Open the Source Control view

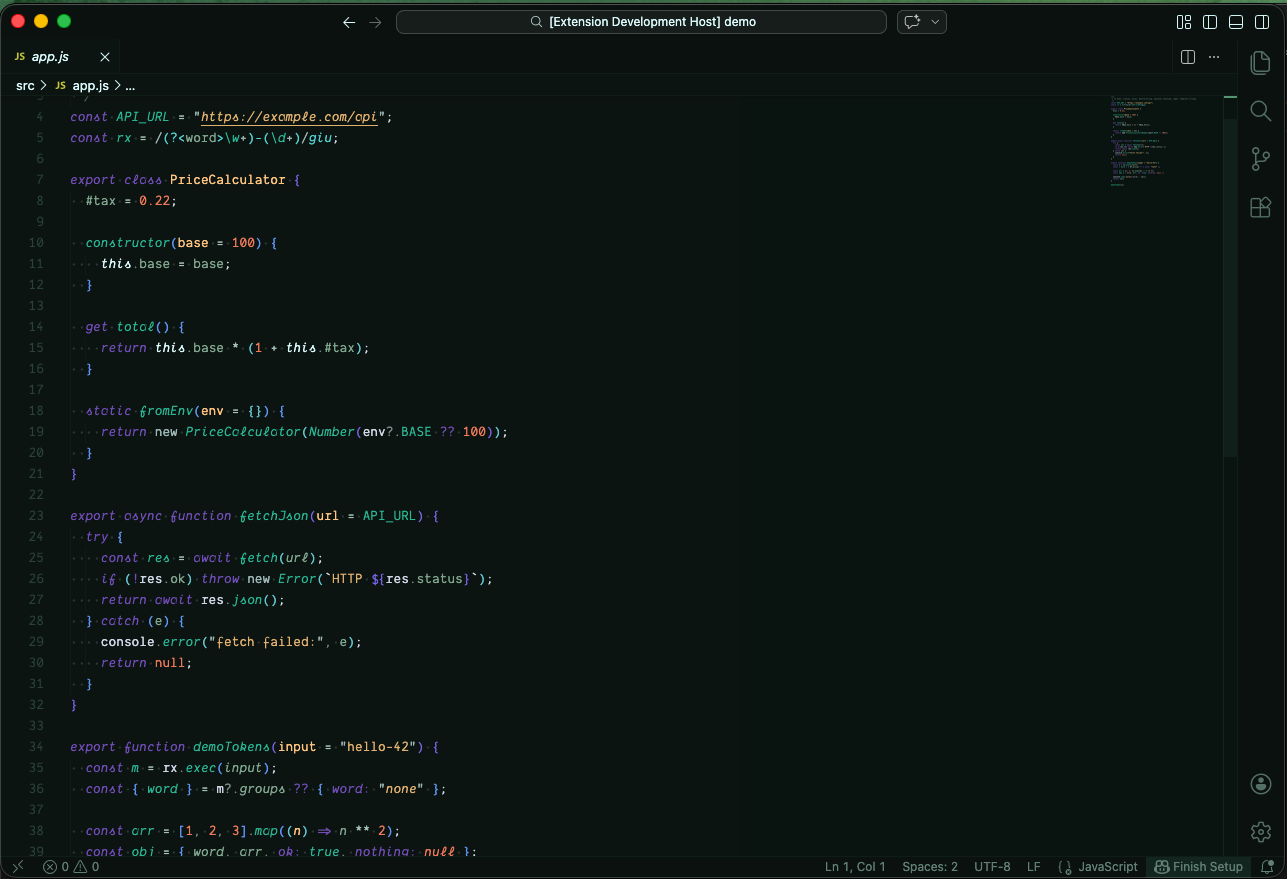1260,159
